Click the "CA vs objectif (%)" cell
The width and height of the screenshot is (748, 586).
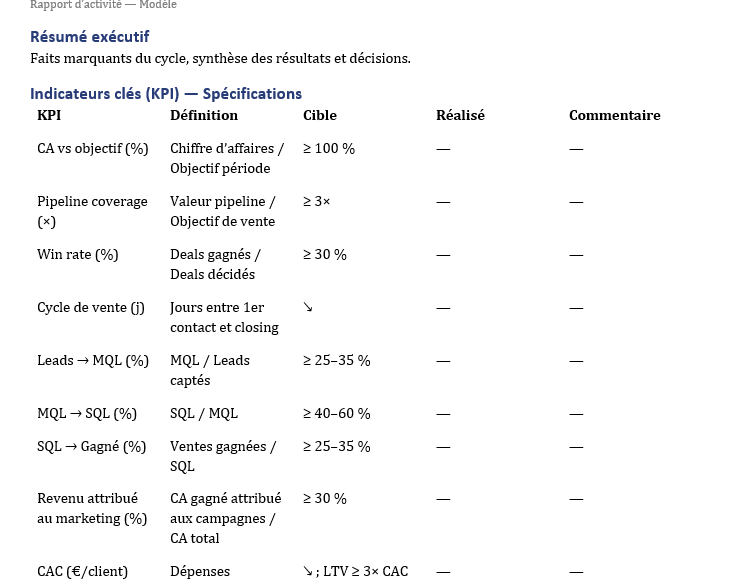pos(92,148)
